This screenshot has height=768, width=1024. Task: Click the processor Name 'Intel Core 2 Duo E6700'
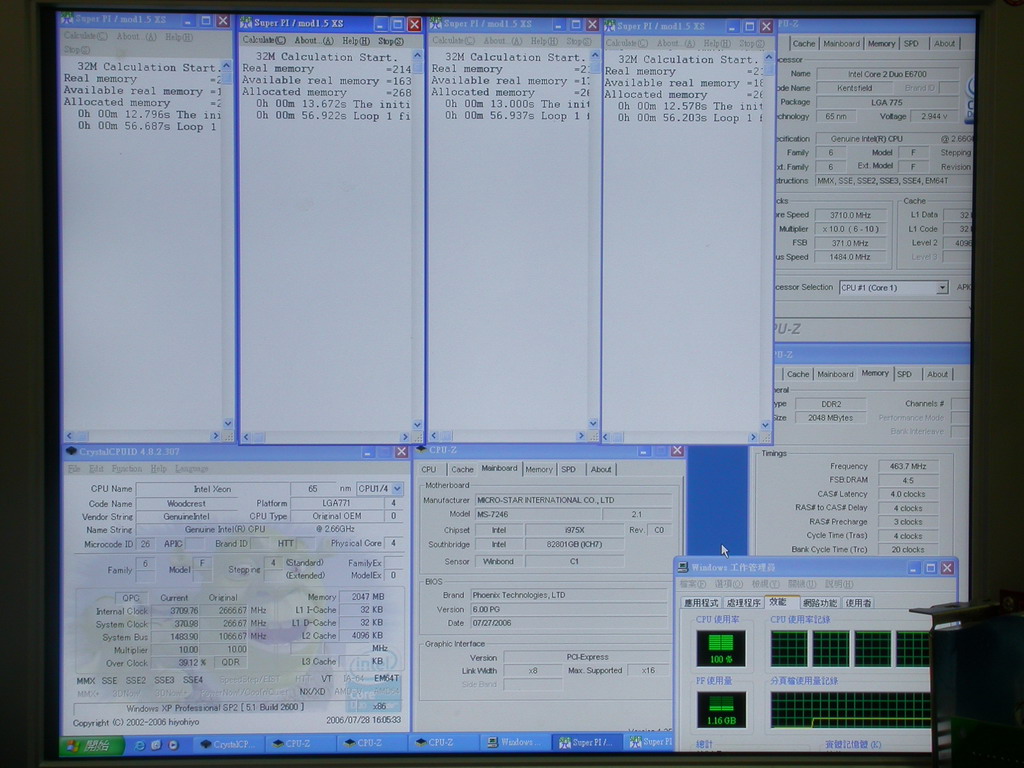(887, 74)
